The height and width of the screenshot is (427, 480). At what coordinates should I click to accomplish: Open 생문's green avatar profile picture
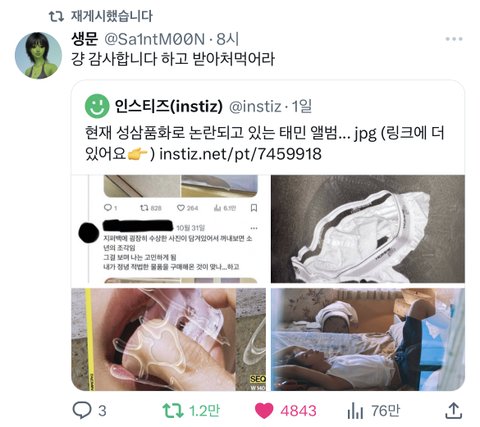point(38,55)
